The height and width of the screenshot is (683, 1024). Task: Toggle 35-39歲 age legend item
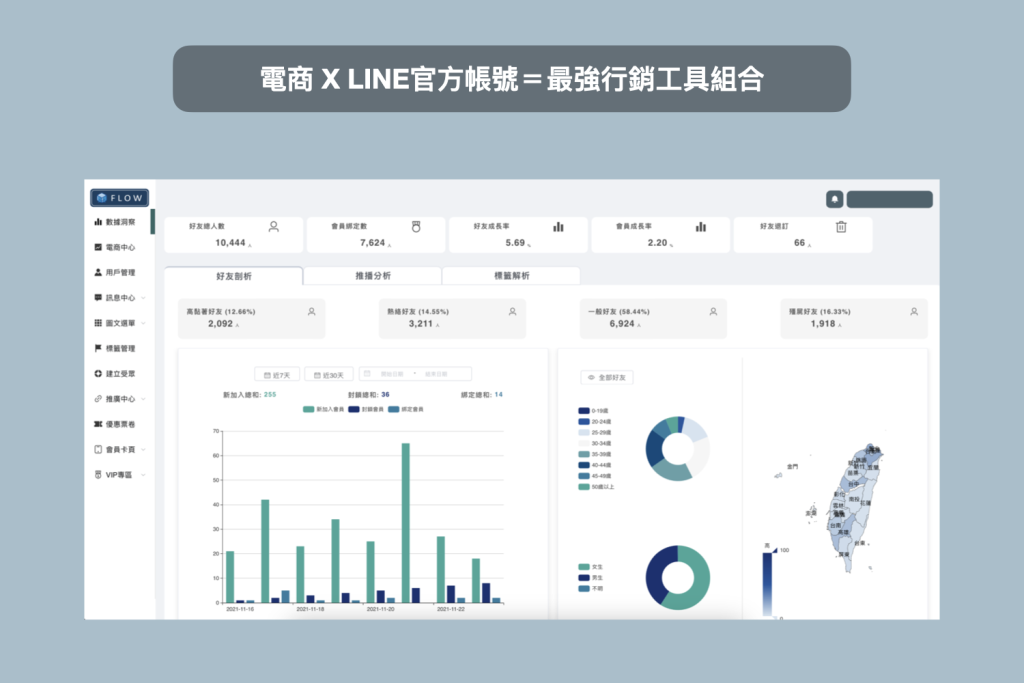(x=595, y=454)
